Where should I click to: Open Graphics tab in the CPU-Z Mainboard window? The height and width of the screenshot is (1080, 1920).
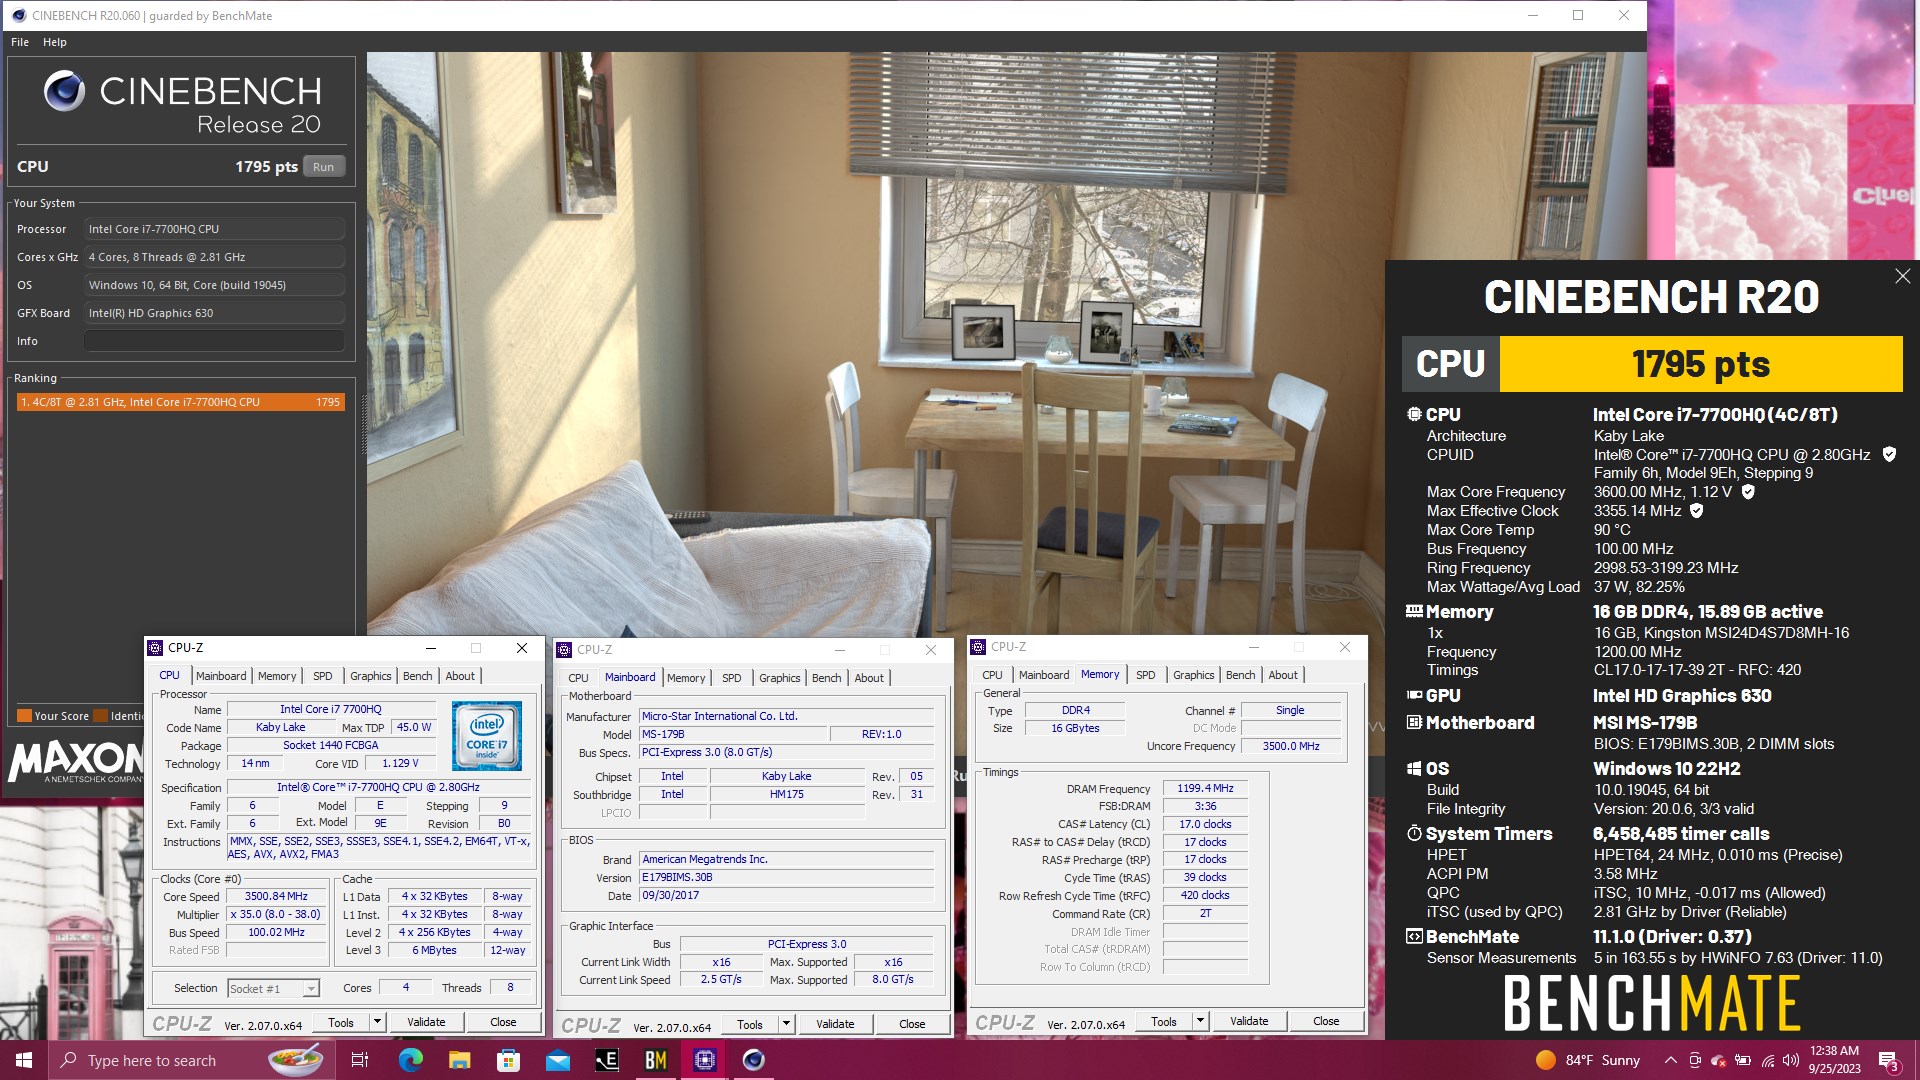[779, 678]
